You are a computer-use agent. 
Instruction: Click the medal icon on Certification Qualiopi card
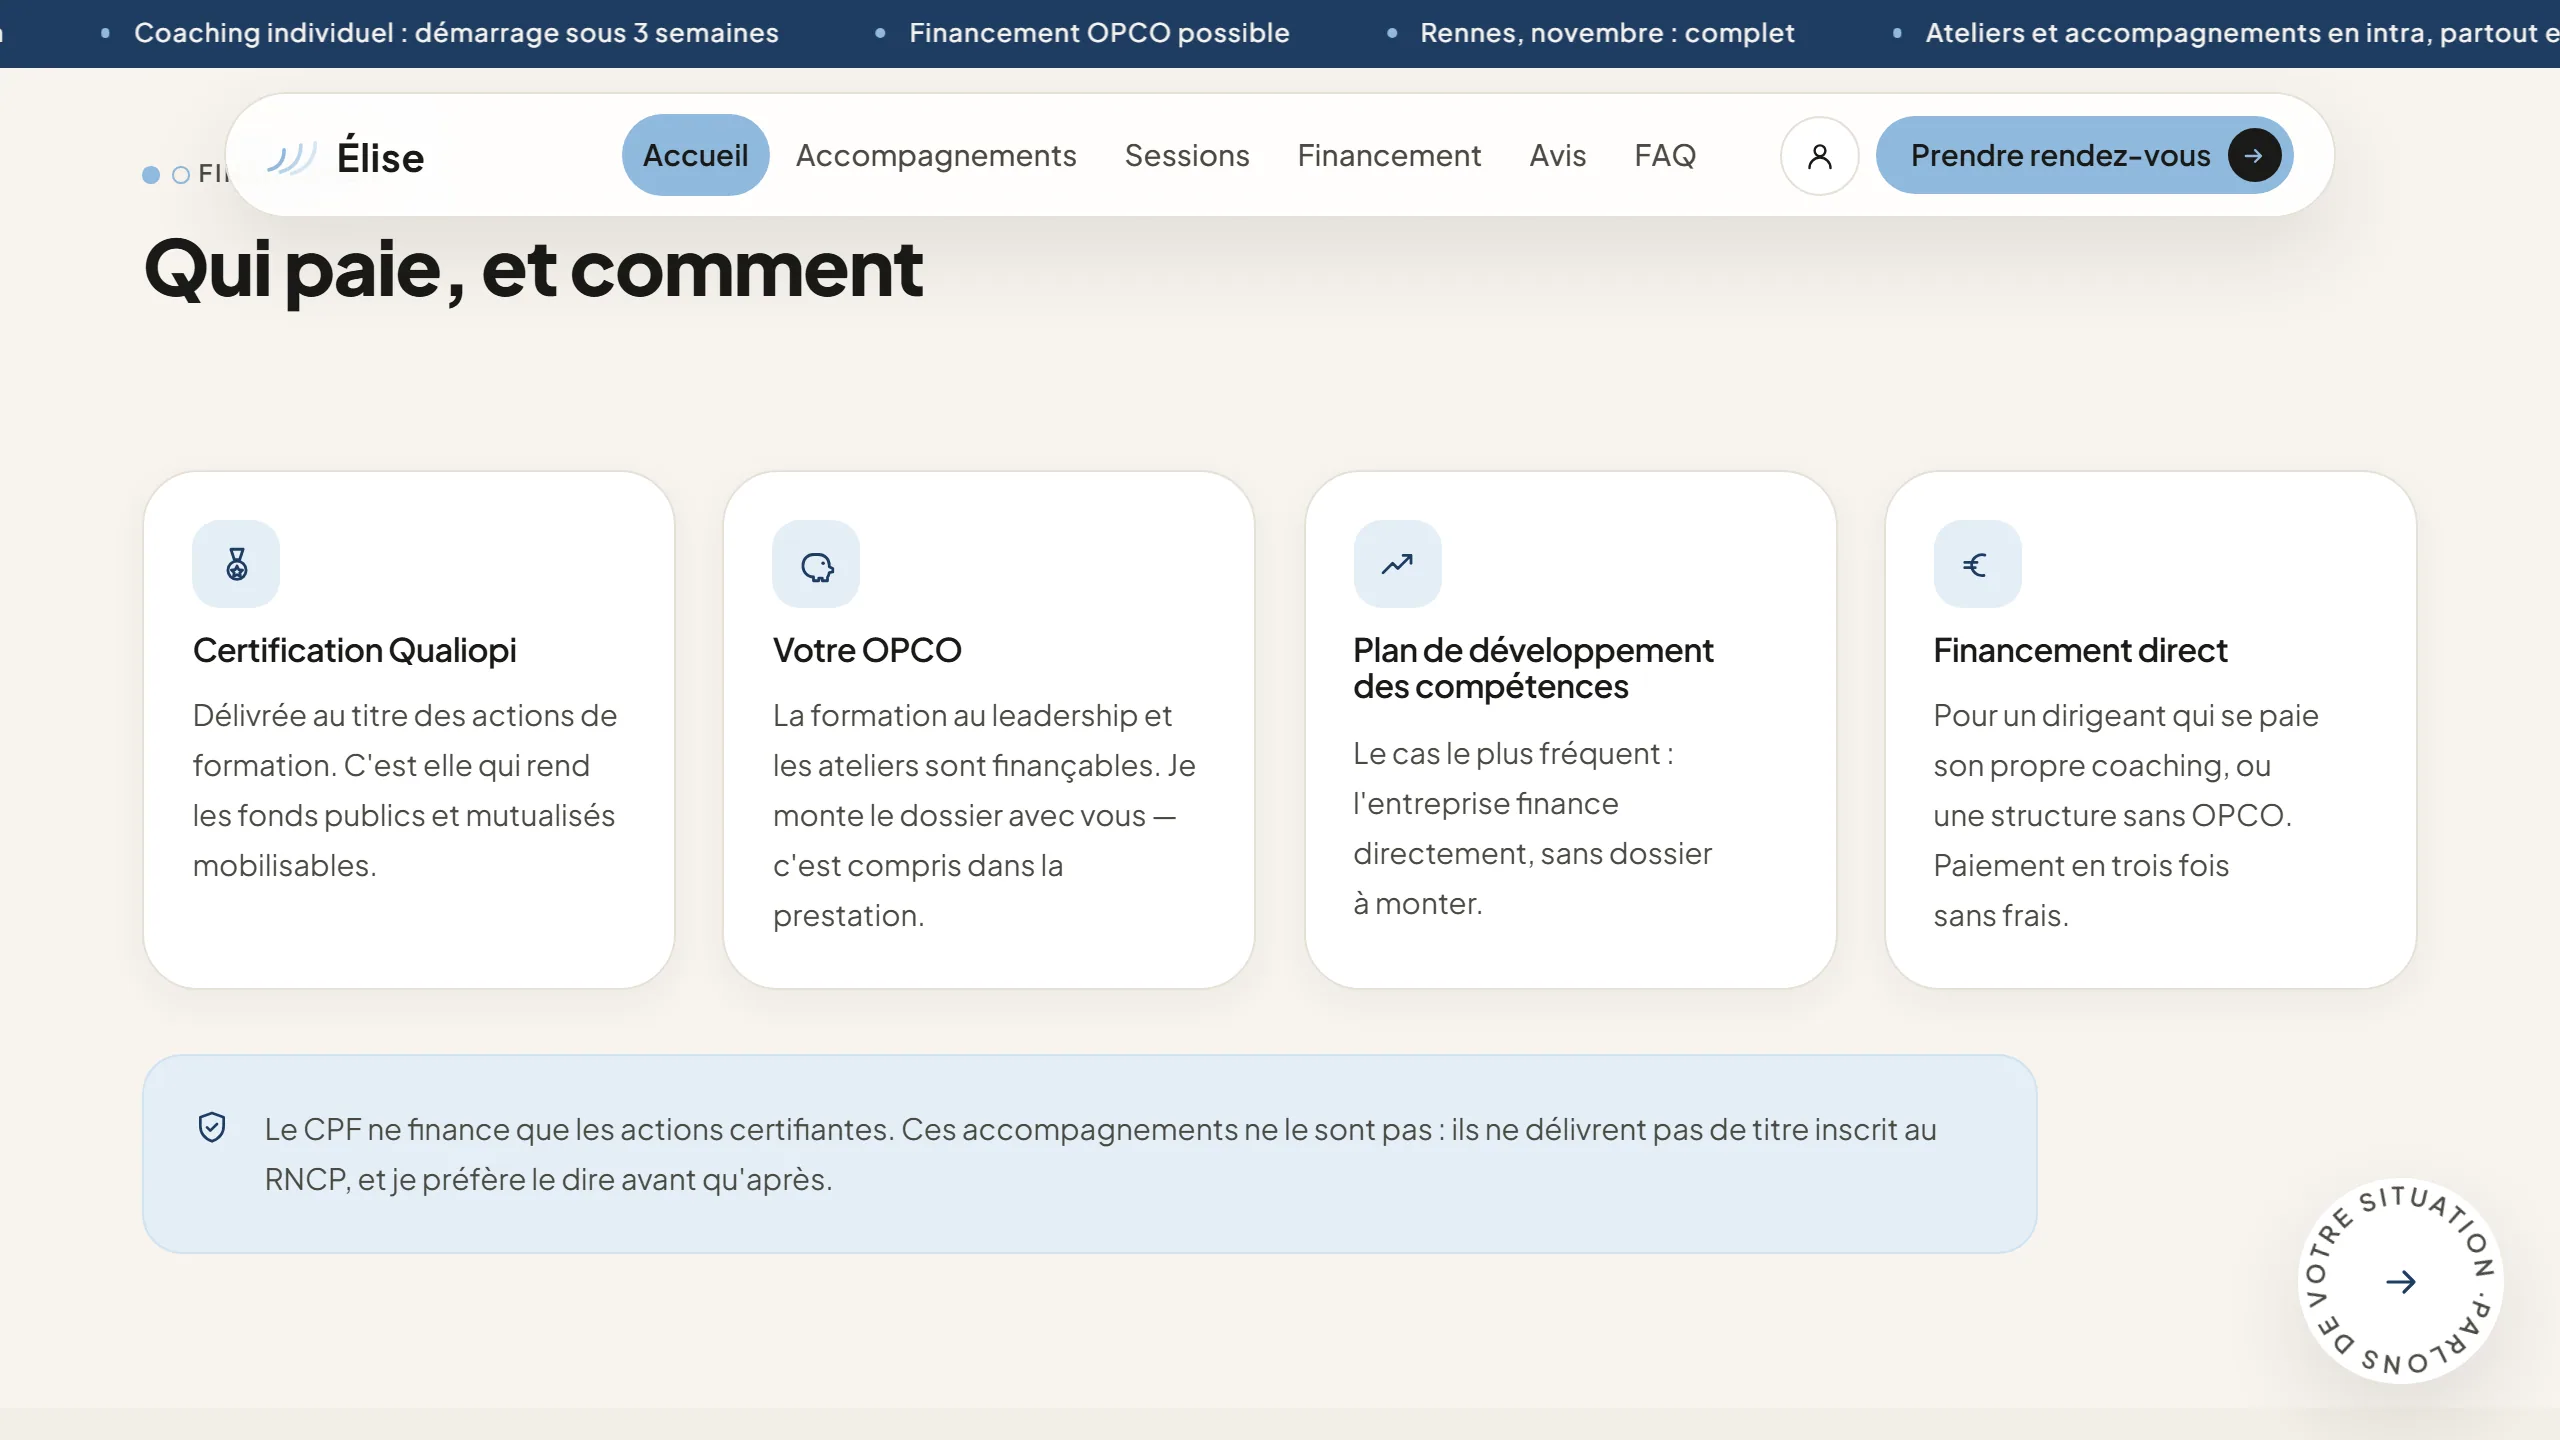[x=236, y=564]
